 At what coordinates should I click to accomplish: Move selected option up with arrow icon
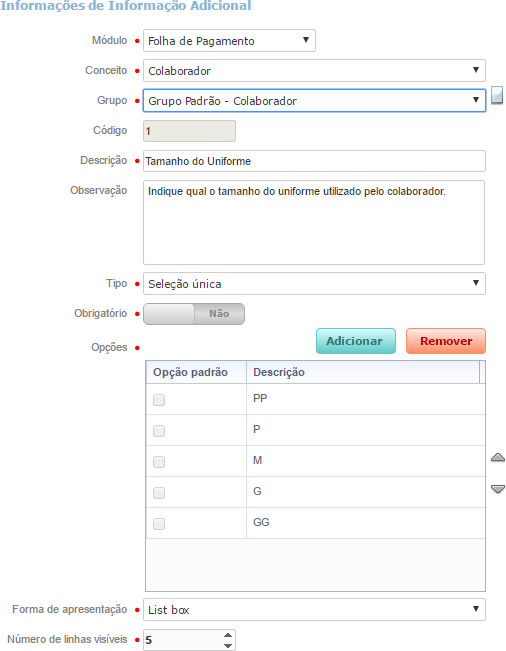click(498, 458)
